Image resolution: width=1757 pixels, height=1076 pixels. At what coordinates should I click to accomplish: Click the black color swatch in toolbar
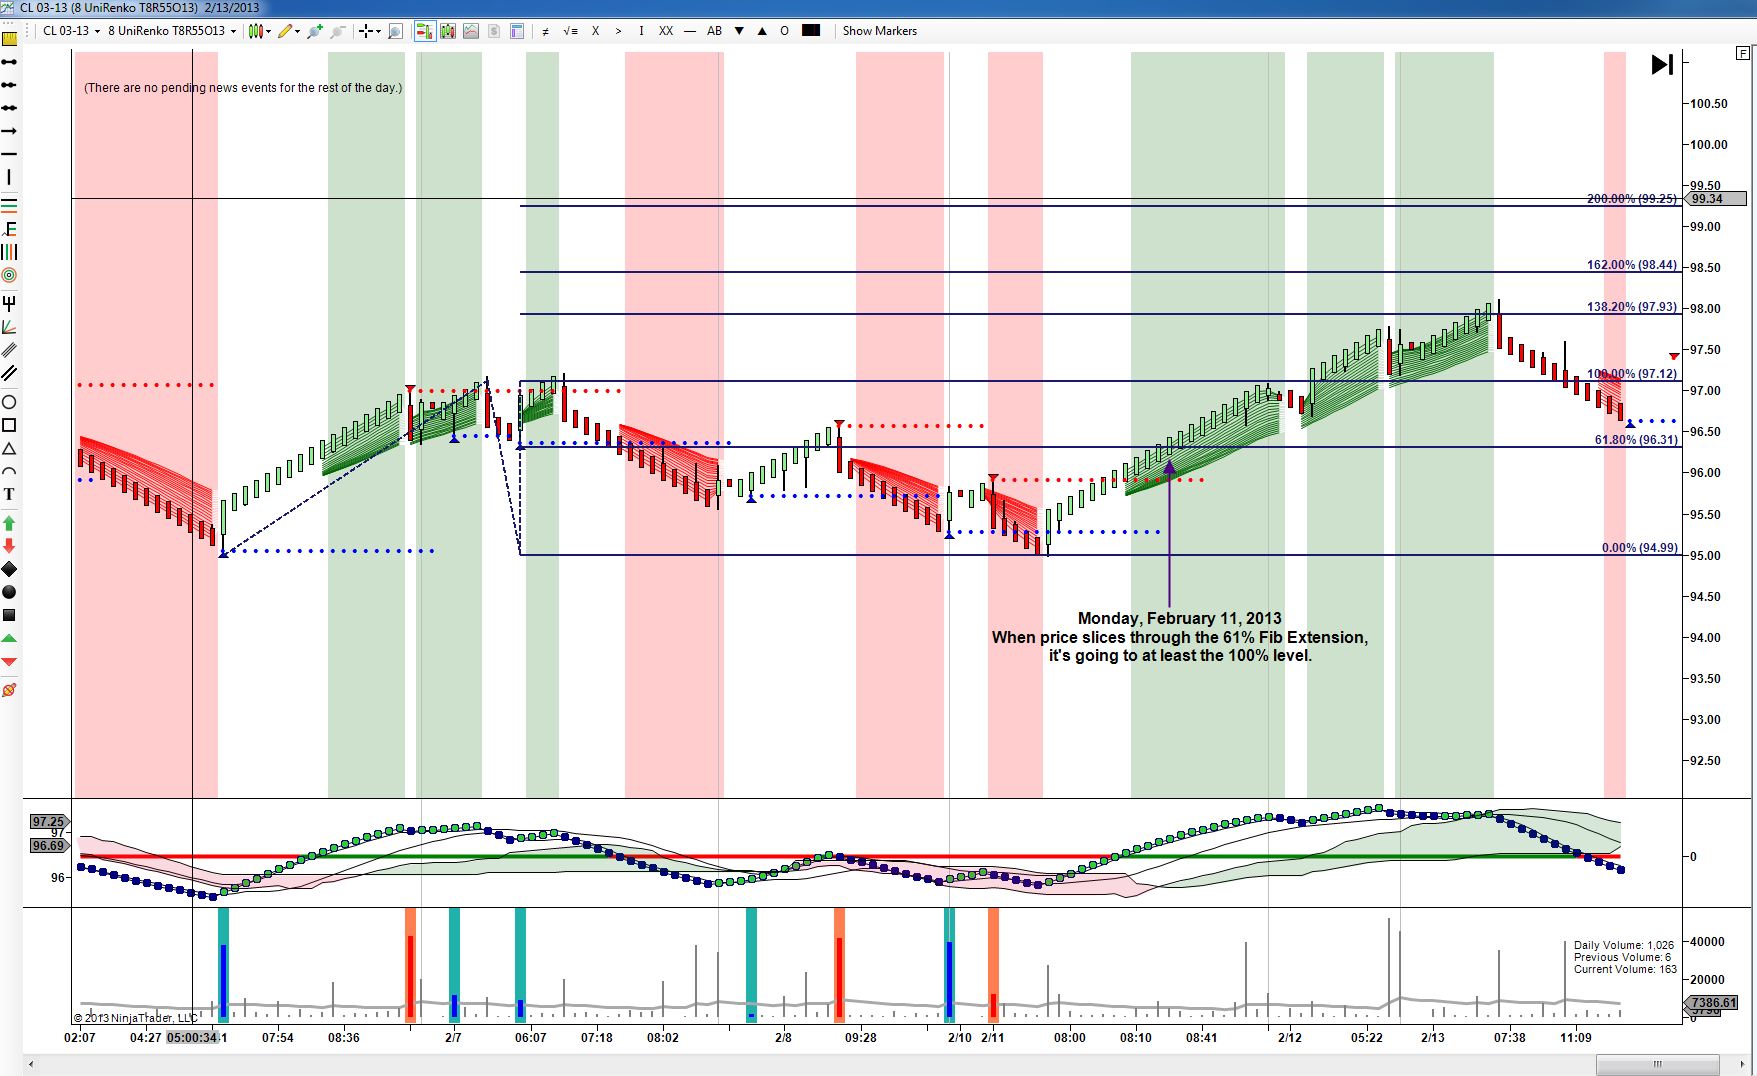(811, 31)
